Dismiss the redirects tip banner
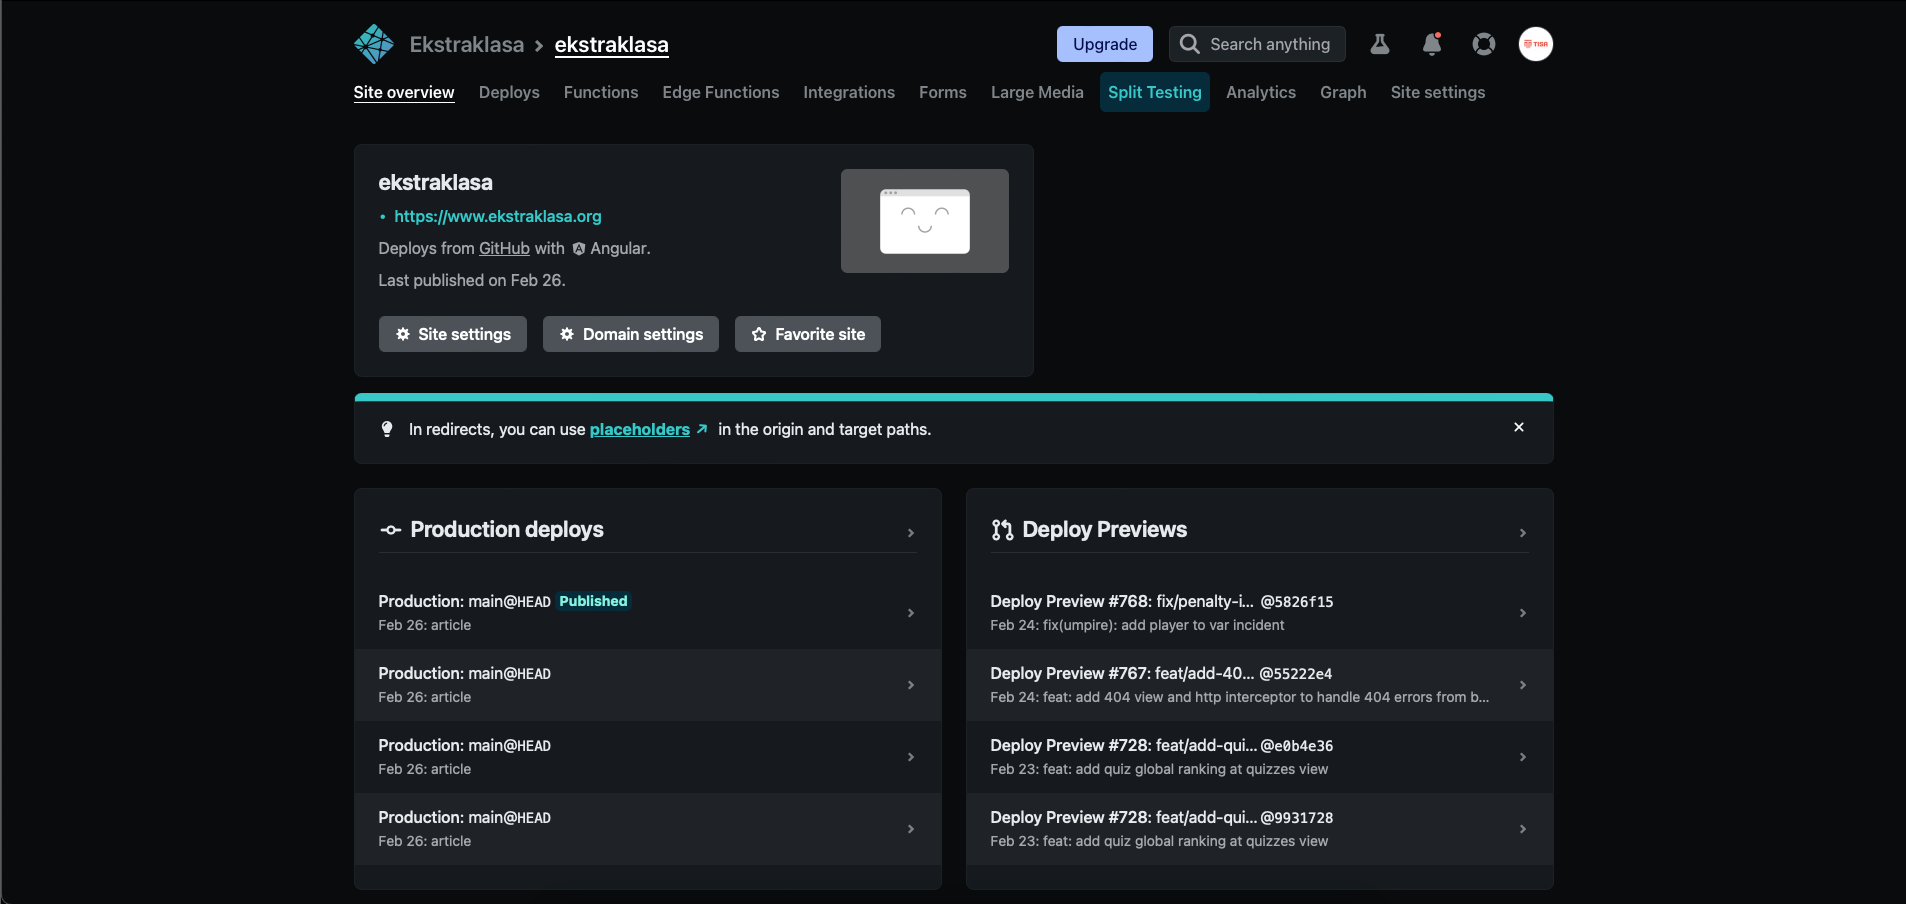The height and width of the screenshot is (904, 1906). (1519, 427)
